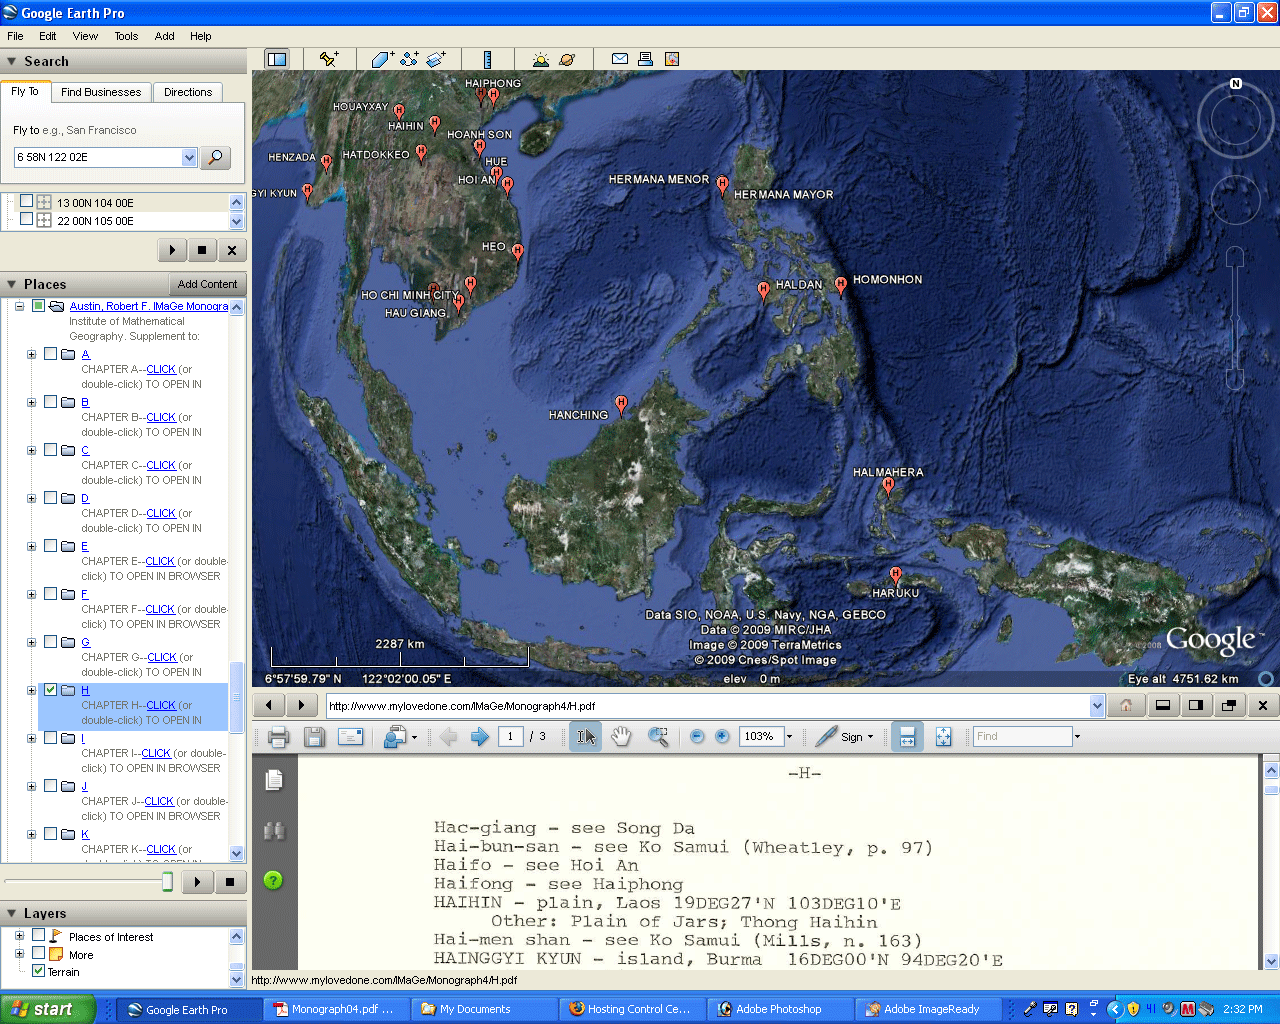This screenshot has width=1280, height=1024.
Task: Set PDF to fit width scrolling mode
Action: coord(907,737)
